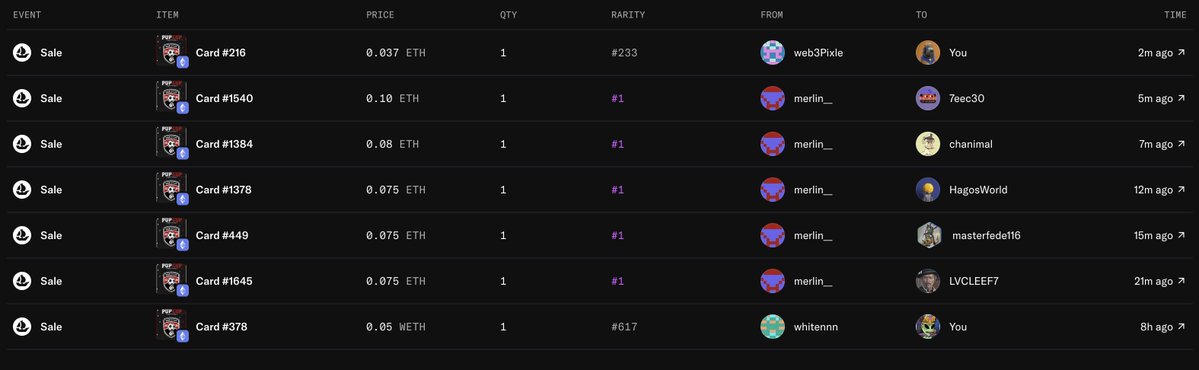Image resolution: width=1199 pixels, height=370 pixels.
Task: Open transaction arrow beside 21m ago
Action: pos(1181,281)
